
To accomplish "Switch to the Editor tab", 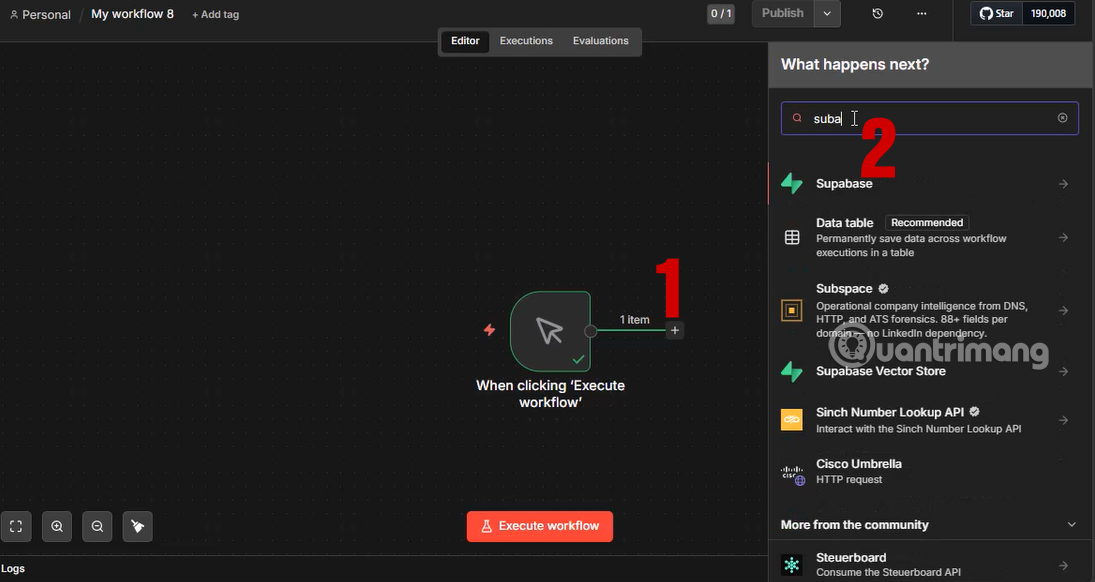I will coord(465,41).
